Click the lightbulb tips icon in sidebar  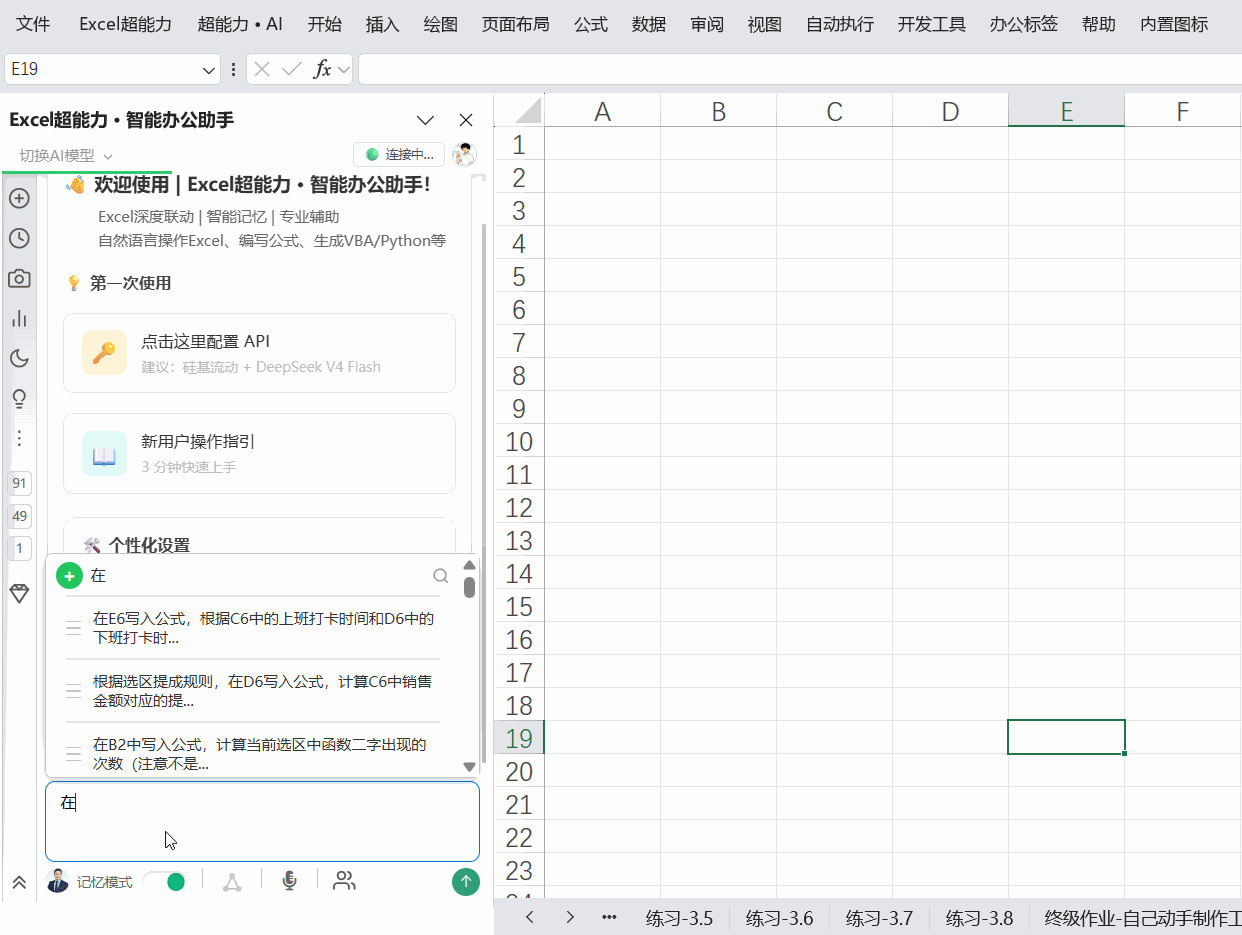[19, 399]
